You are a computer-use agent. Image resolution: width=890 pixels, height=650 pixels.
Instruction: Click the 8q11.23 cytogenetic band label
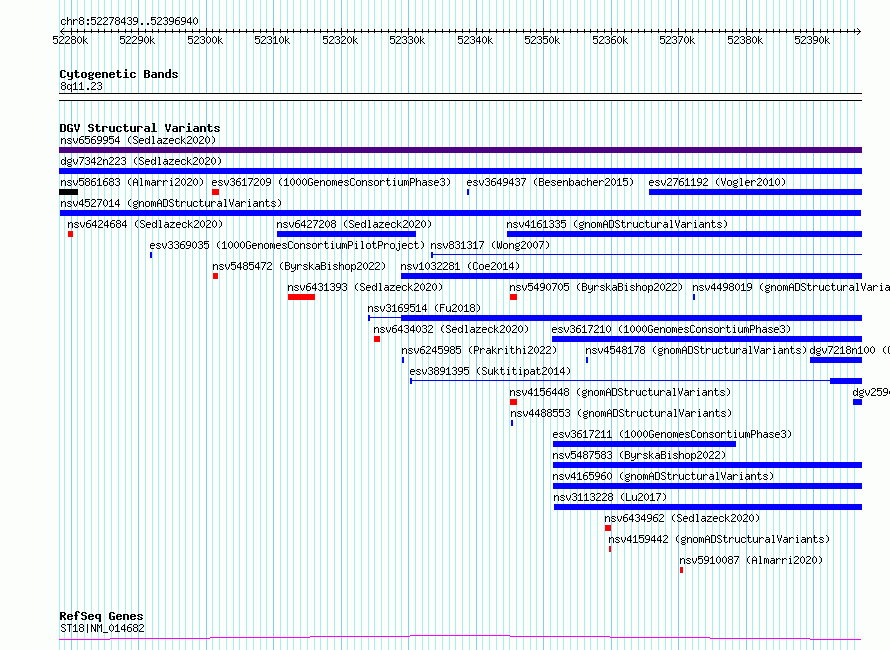[x=81, y=86]
